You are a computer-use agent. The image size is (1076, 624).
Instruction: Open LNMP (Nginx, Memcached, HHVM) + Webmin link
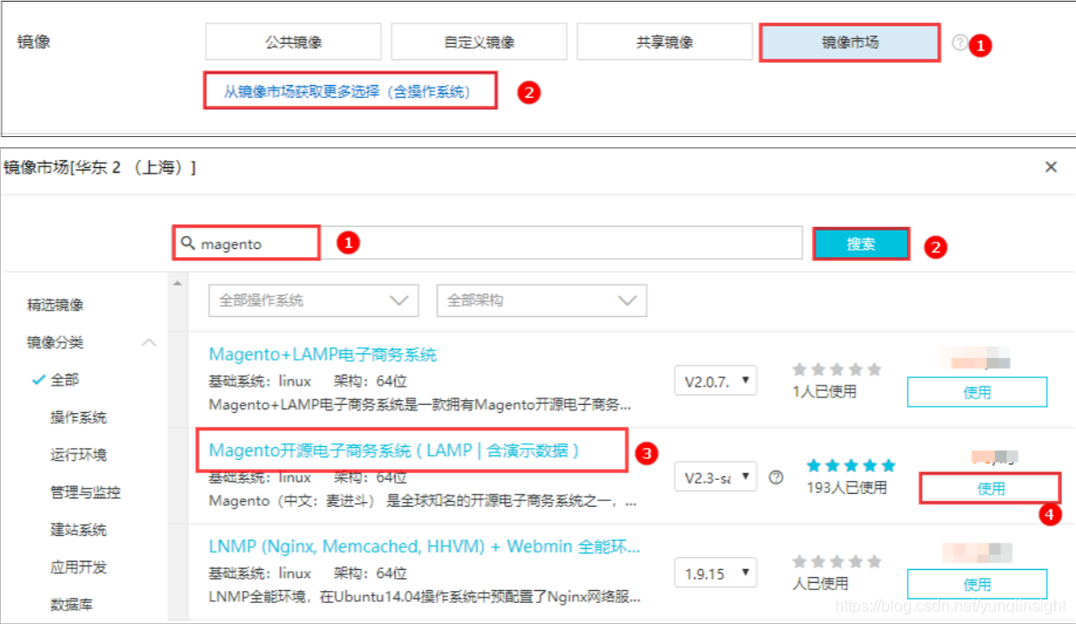424,546
